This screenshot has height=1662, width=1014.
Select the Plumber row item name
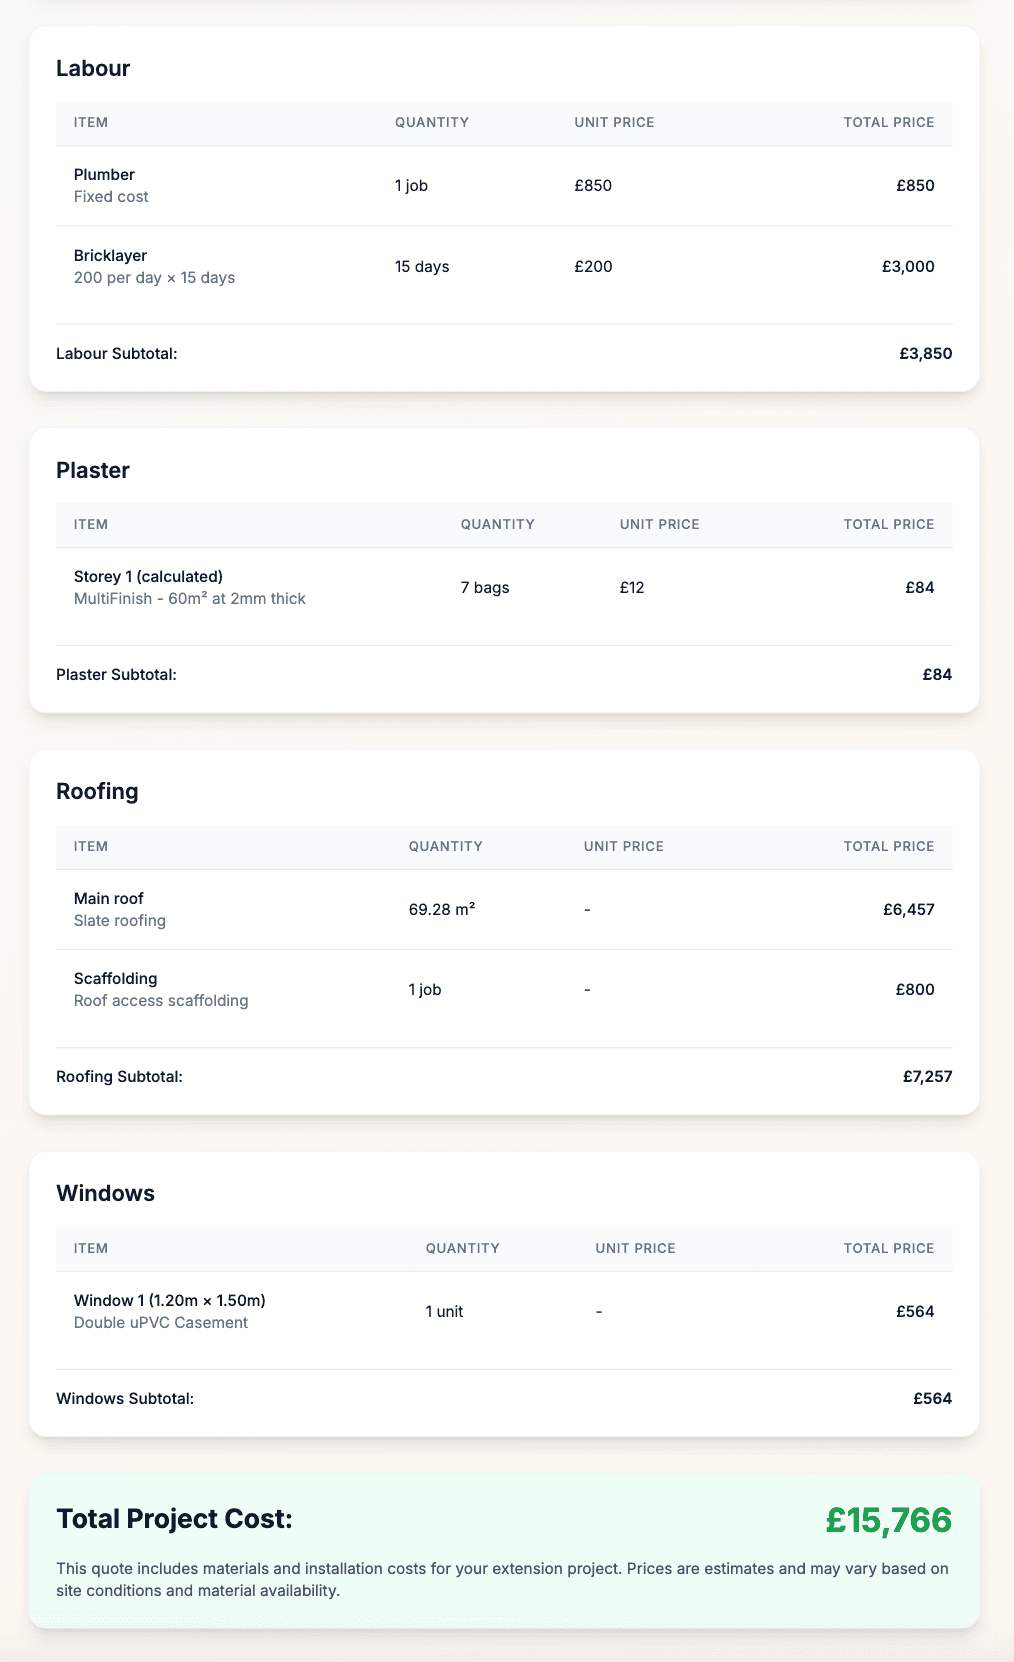click(x=104, y=174)
